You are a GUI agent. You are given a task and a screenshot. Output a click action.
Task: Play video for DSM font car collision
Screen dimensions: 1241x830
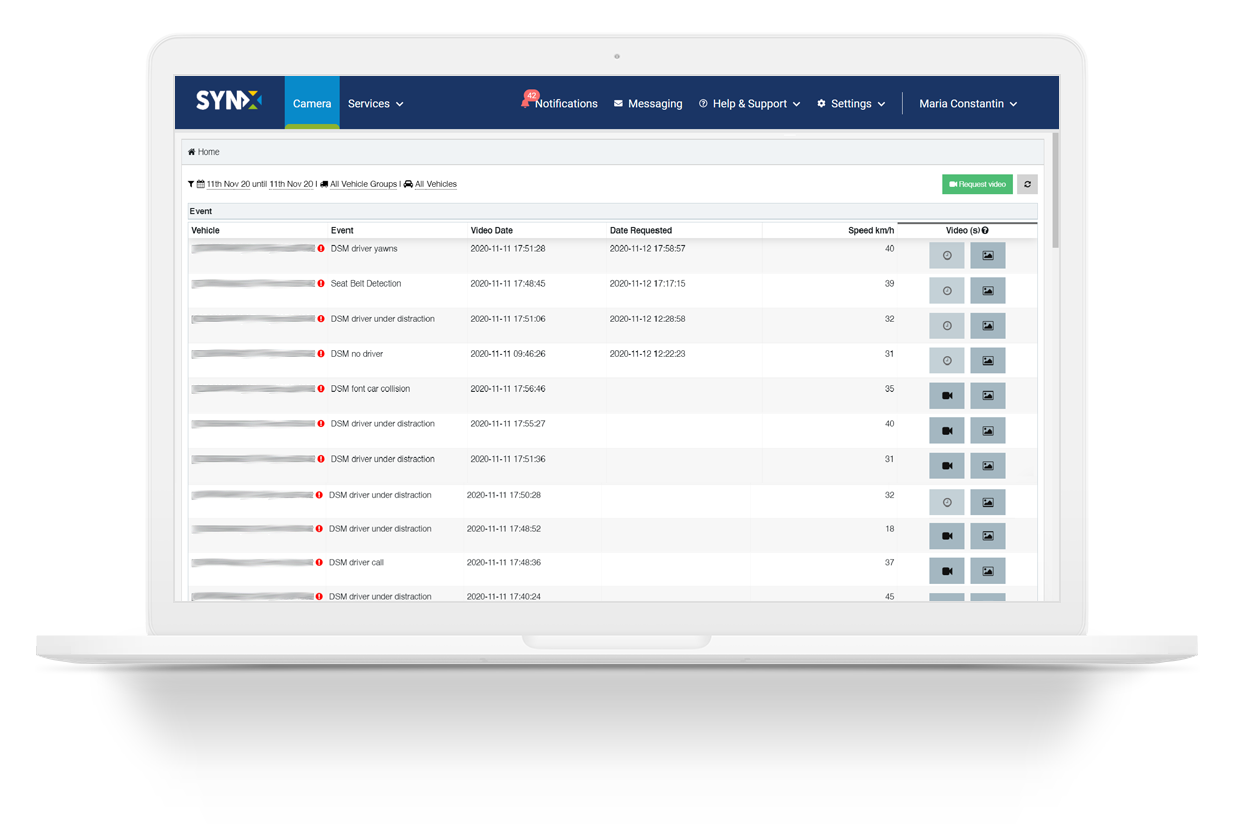tap(947, 396)
